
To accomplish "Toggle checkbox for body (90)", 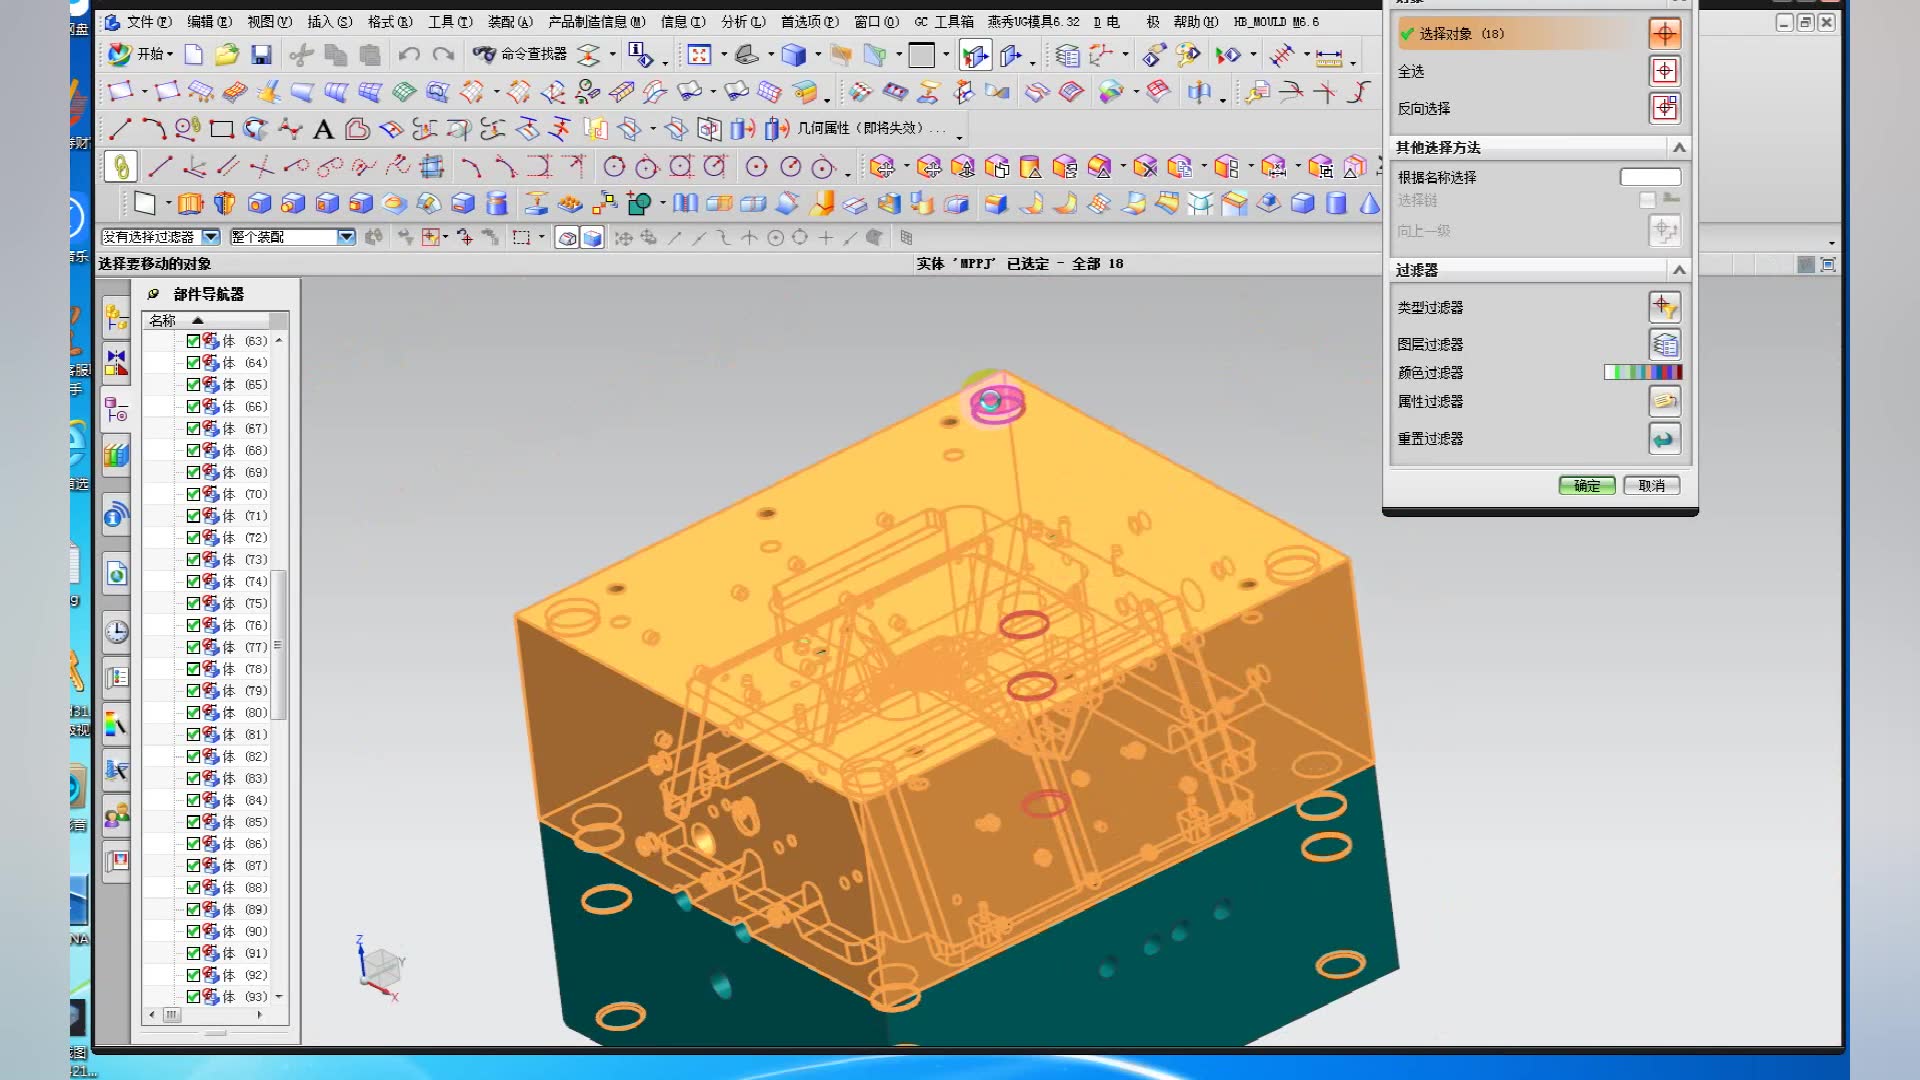I will coord(193,931).
